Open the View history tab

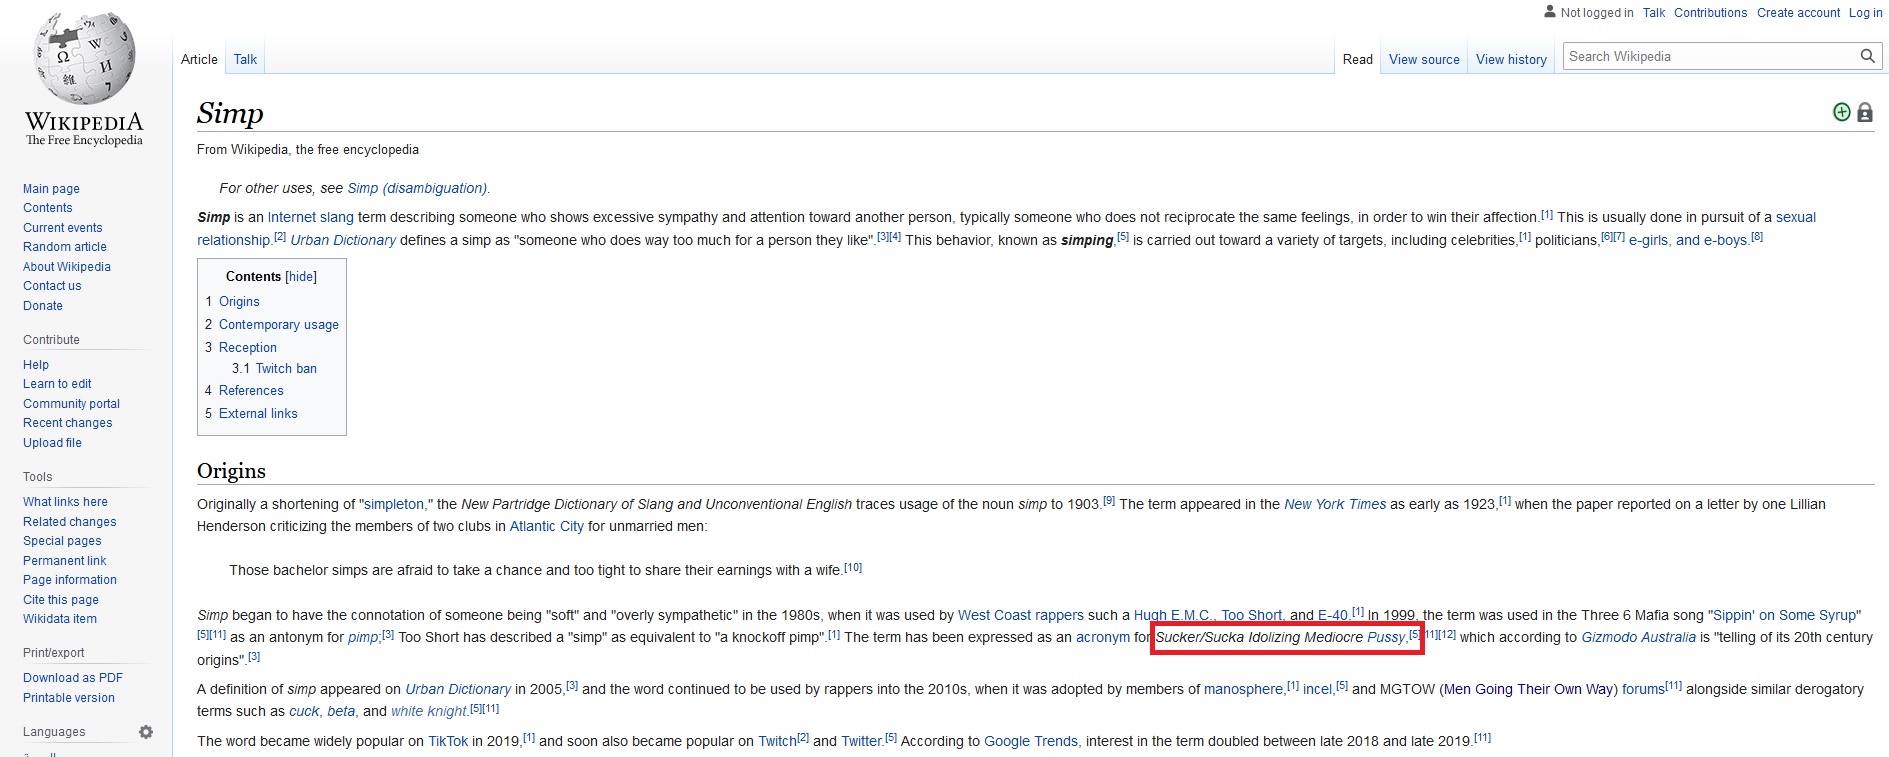pyautogui.click(x=1511, y=60)
